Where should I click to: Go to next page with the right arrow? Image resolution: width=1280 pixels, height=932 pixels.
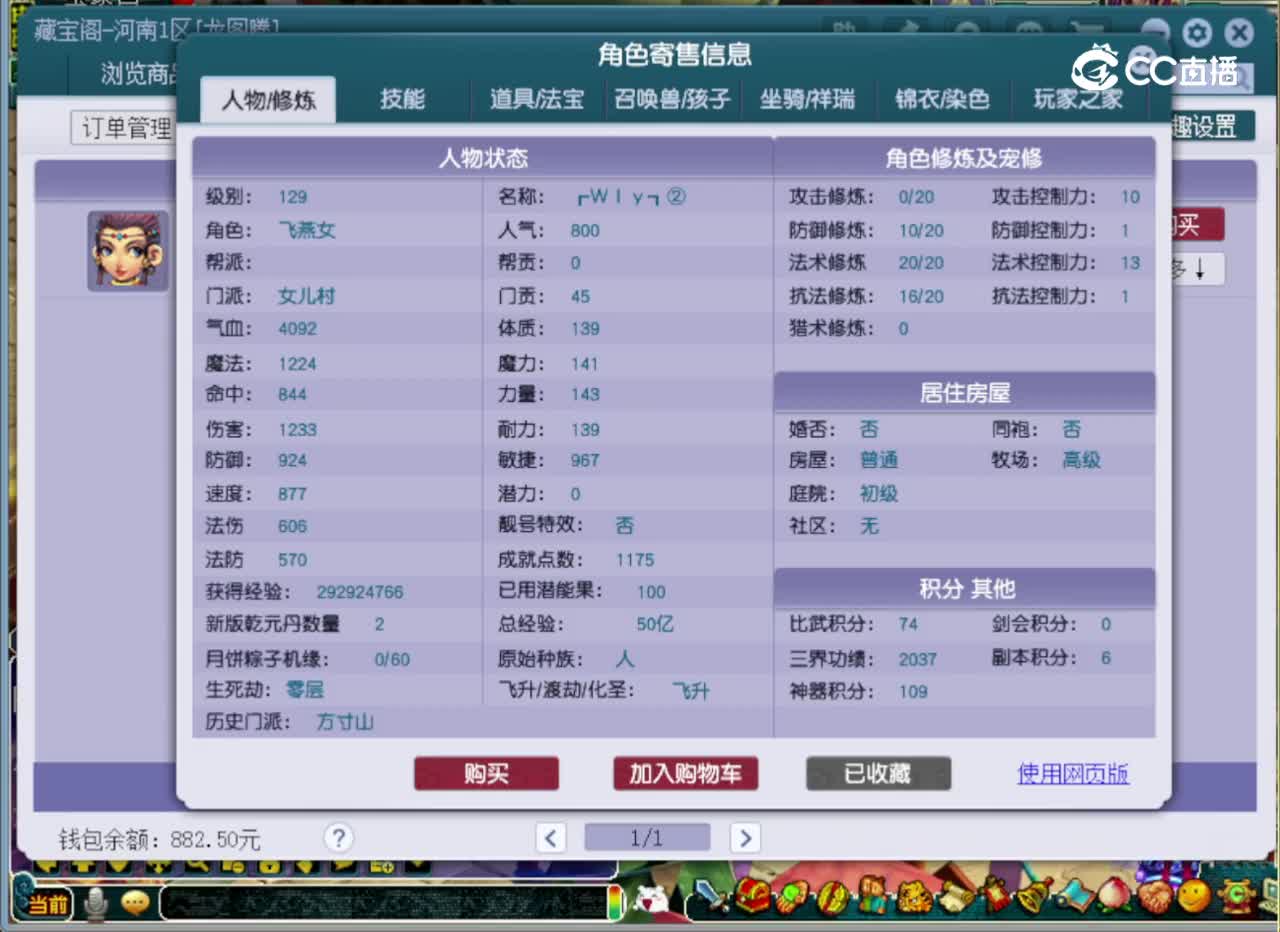pyautogui.click(x=745, y=838)
